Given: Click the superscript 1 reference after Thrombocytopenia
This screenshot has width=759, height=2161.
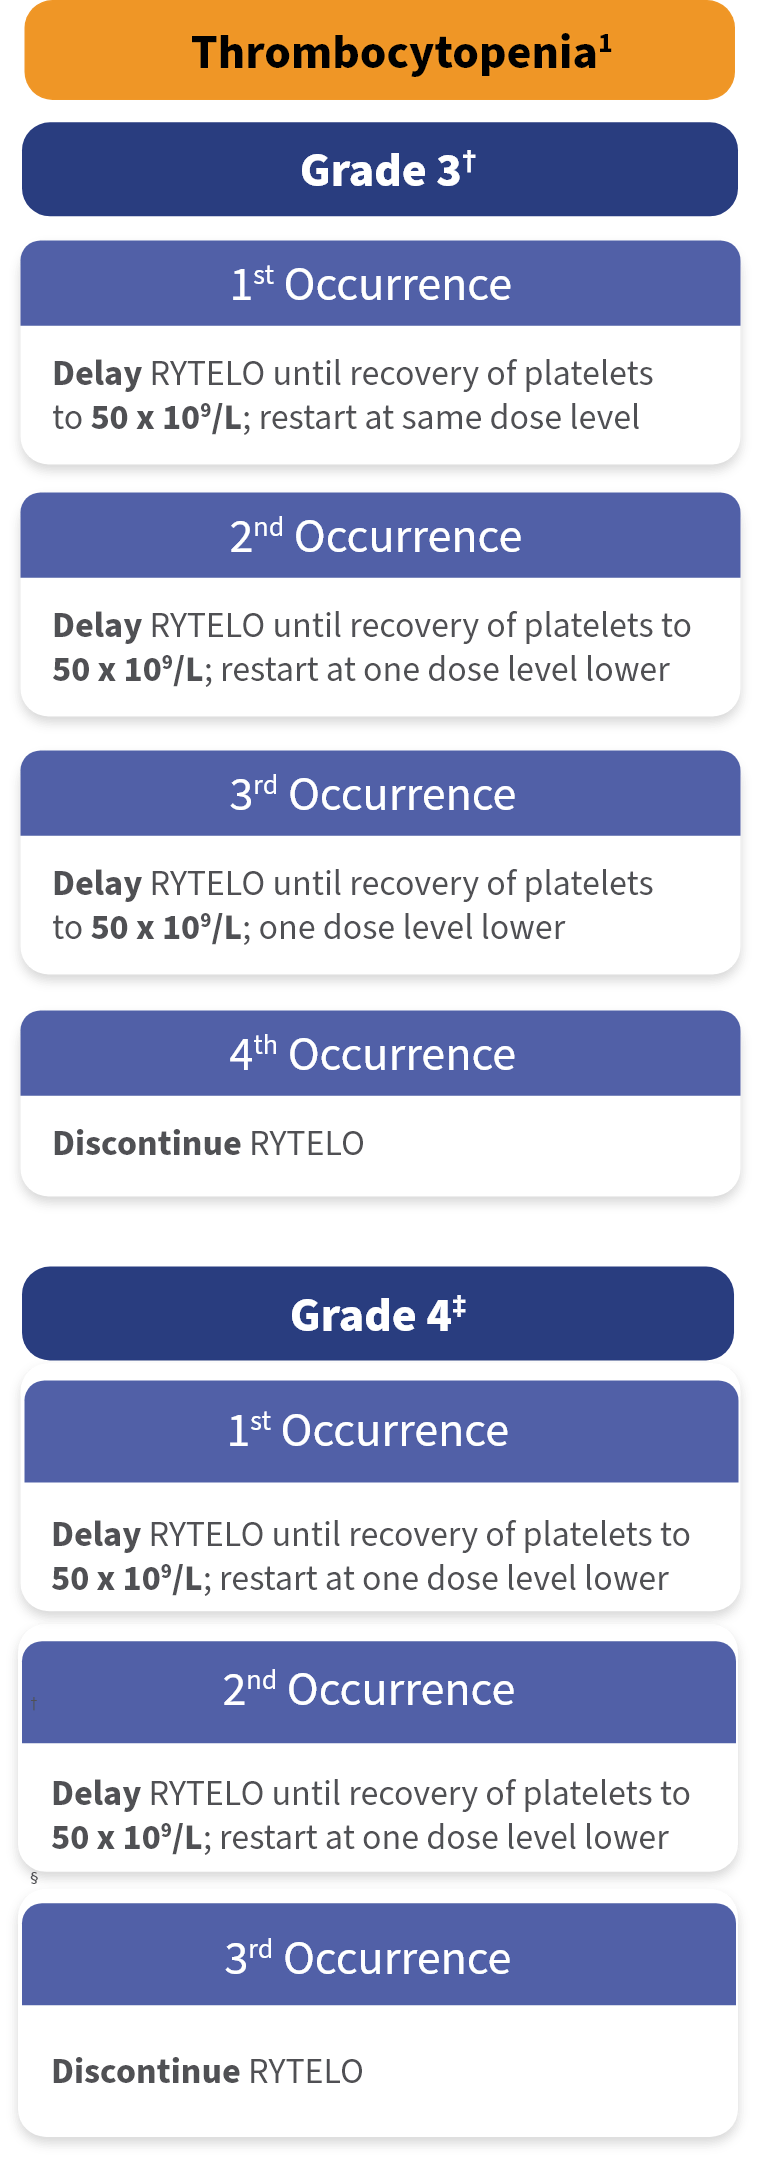Looking at the screenshot, I should pyautogui.click(x=605, y=43).
